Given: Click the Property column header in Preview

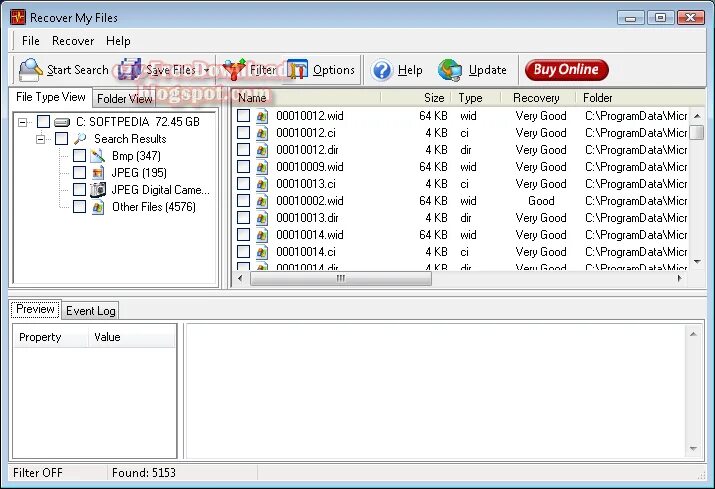Looking at the screenshot, I should pyautogui.click(x=50, y=337).
